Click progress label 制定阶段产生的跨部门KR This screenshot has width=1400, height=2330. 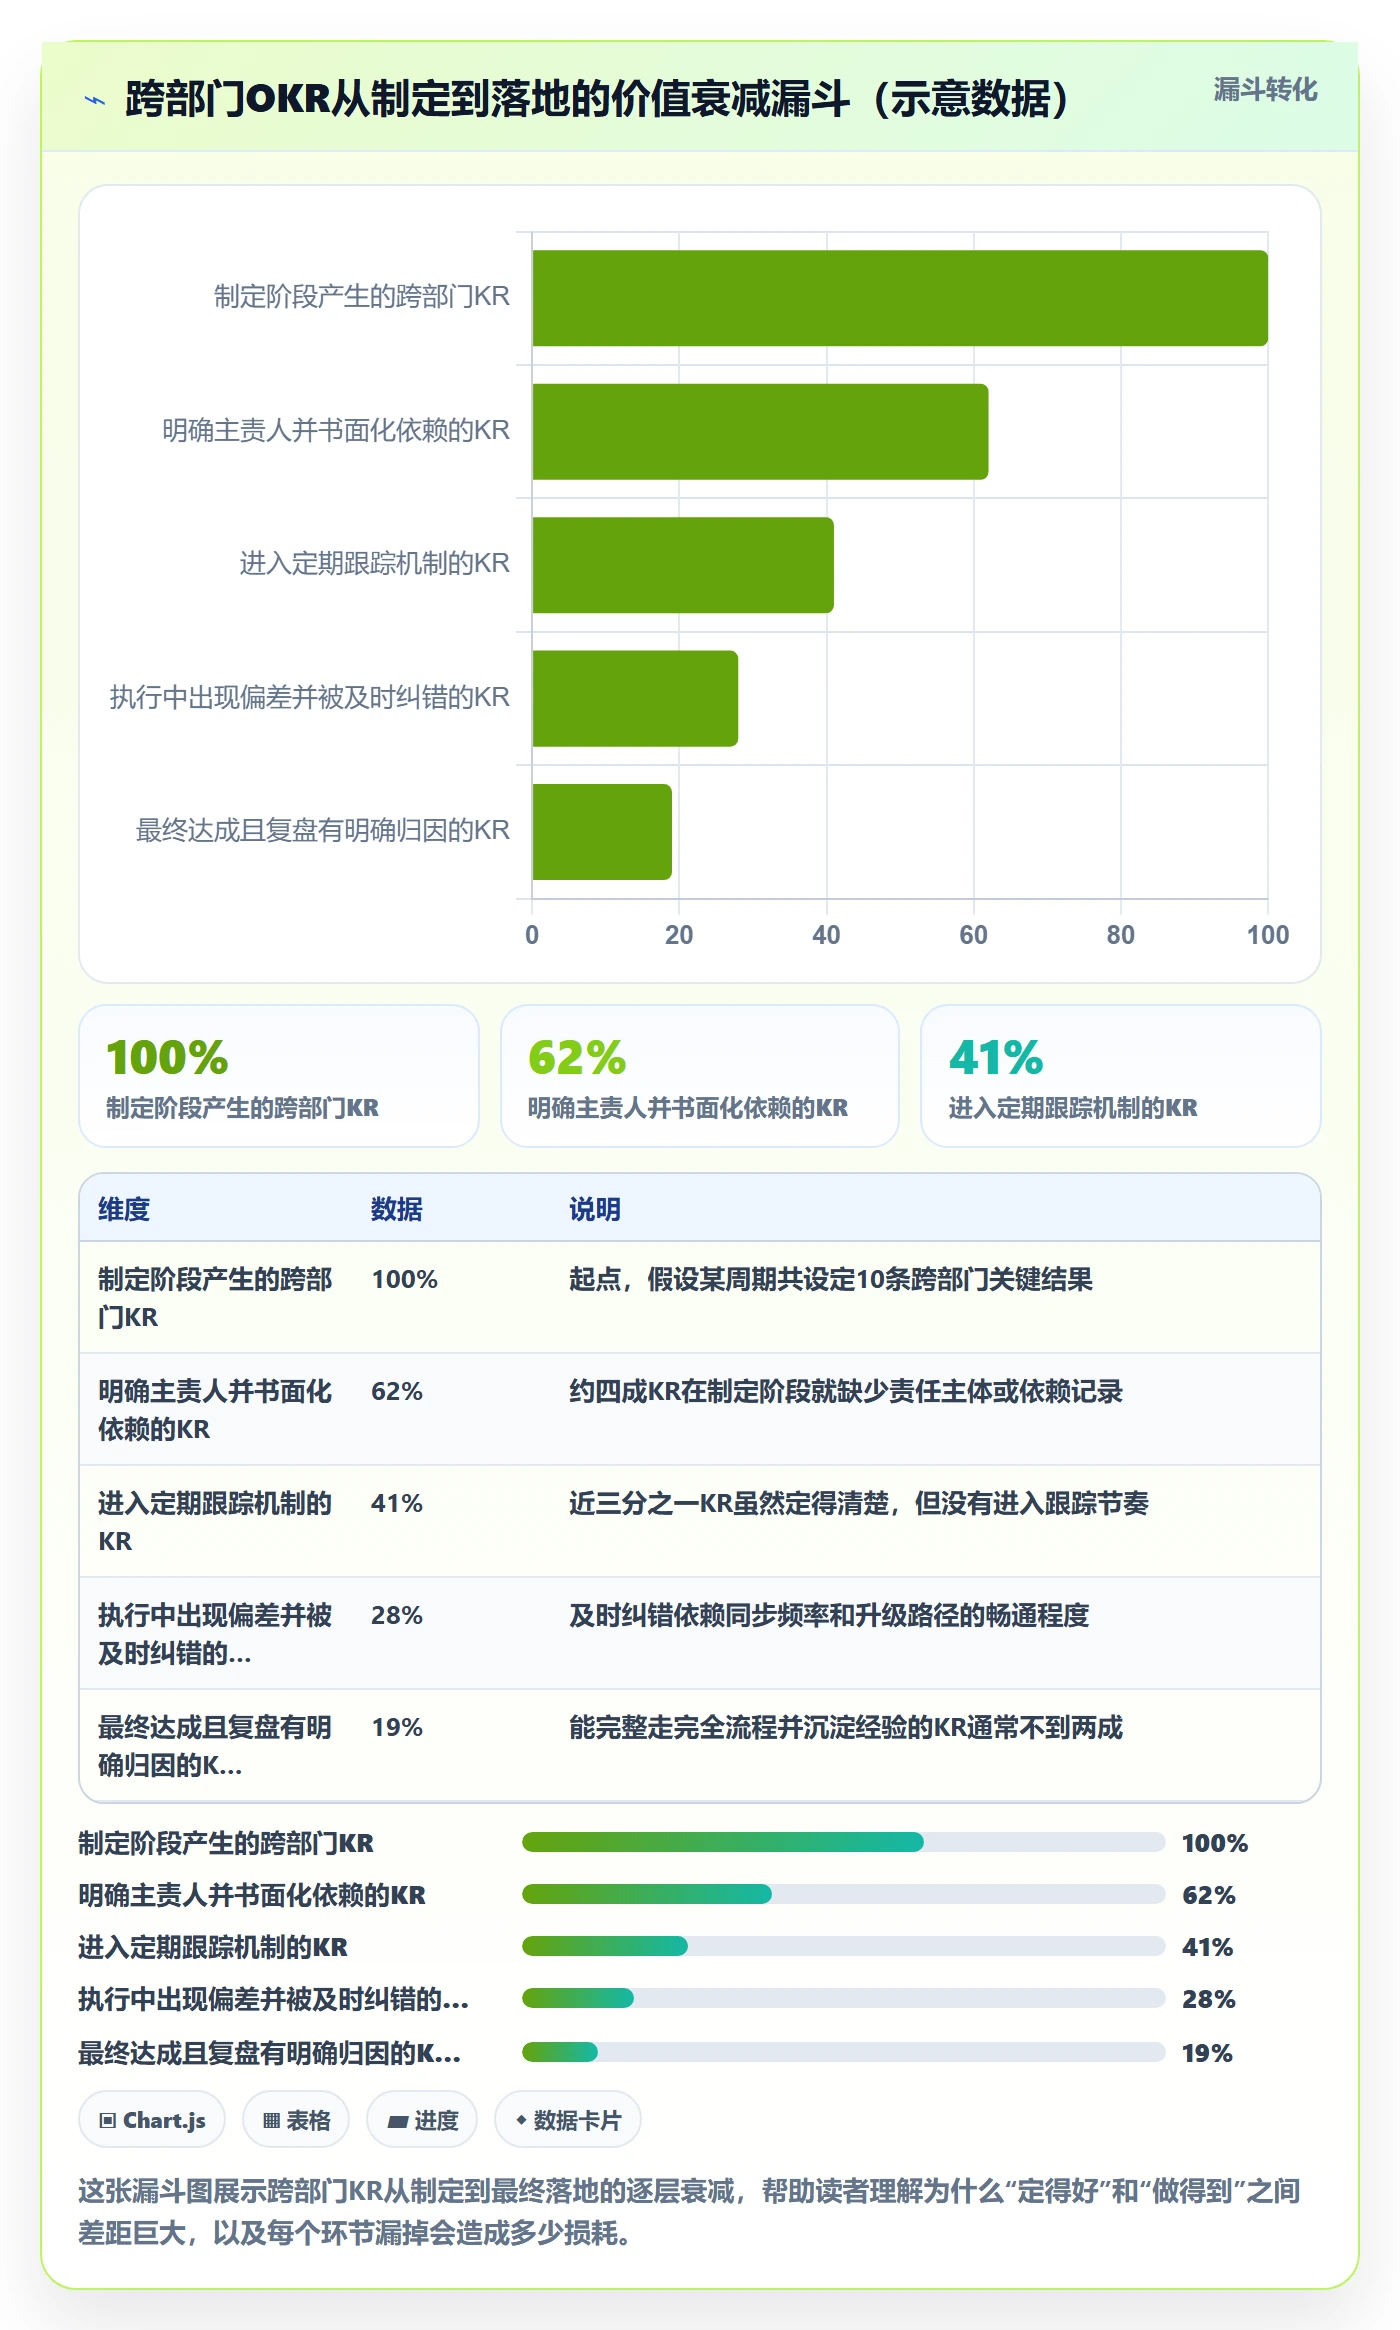226,1843
